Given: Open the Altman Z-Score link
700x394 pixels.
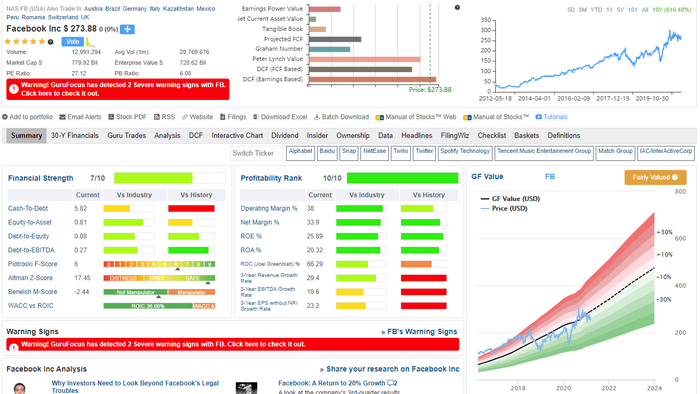Looking at the screenshot, I should coord(30,278).
